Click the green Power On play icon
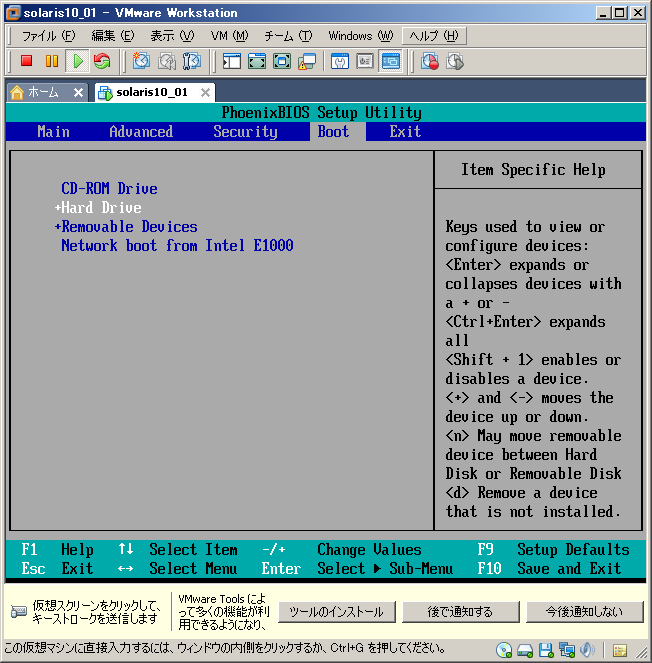Image resolution: width=652 pixels, height=663 pixels. tap(77, 61)
